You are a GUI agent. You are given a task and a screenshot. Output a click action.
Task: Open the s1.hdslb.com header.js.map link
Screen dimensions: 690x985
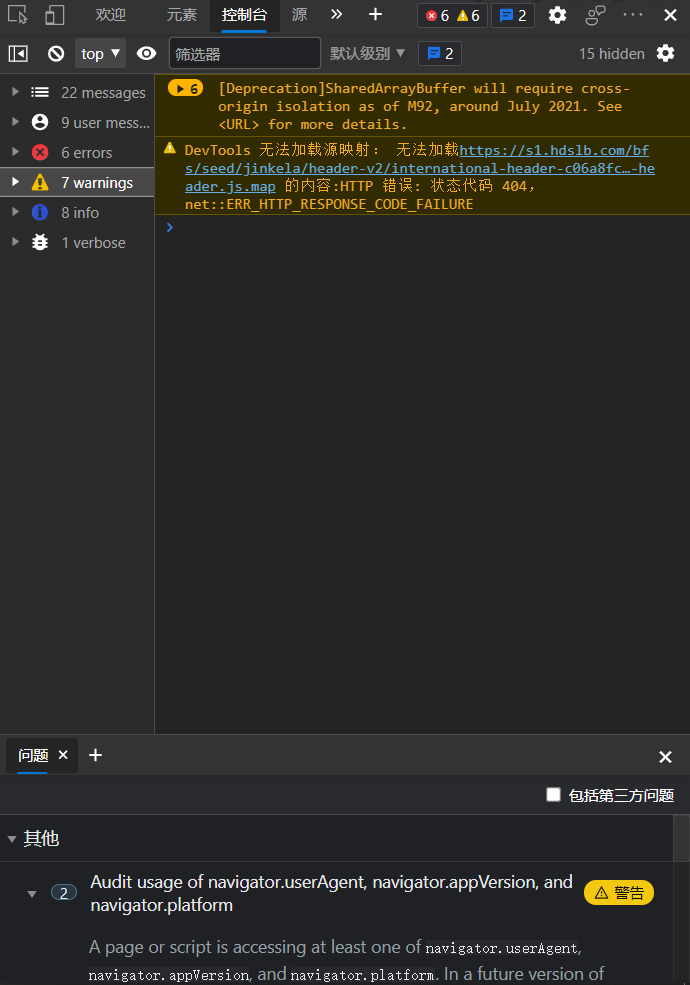coord(420,168)
